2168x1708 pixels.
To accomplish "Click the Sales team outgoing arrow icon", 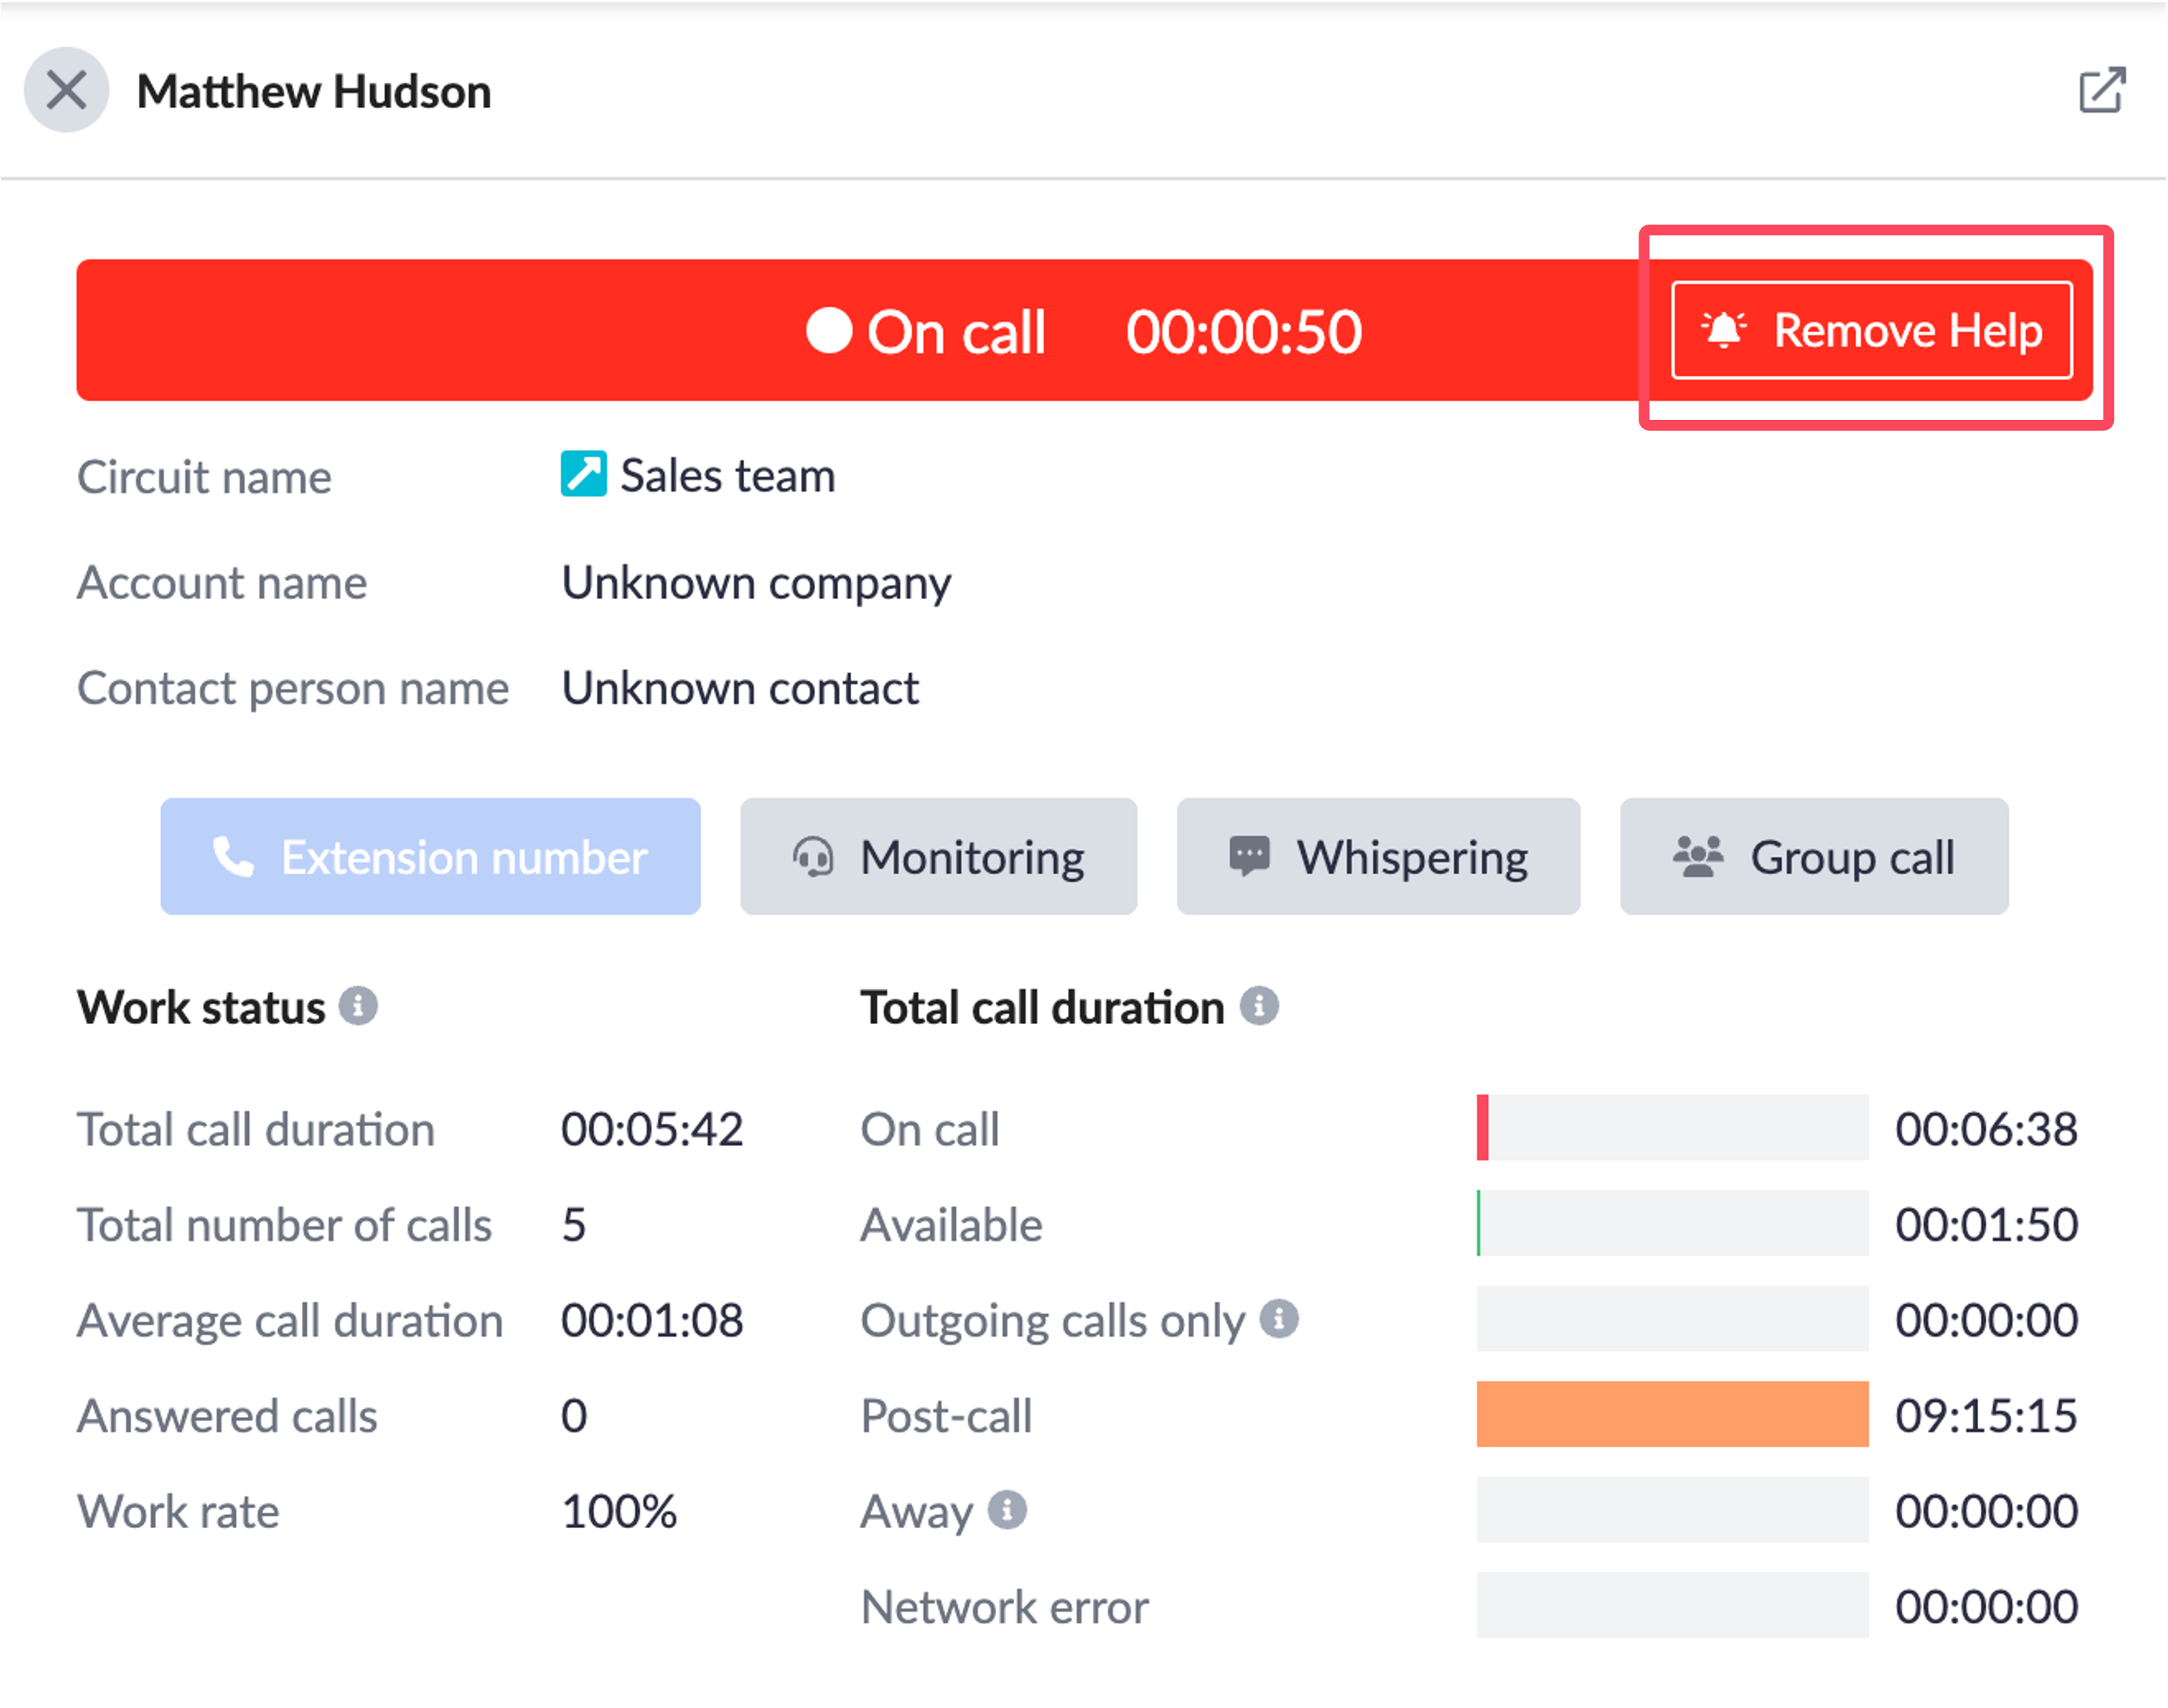I will pos(583,474).
